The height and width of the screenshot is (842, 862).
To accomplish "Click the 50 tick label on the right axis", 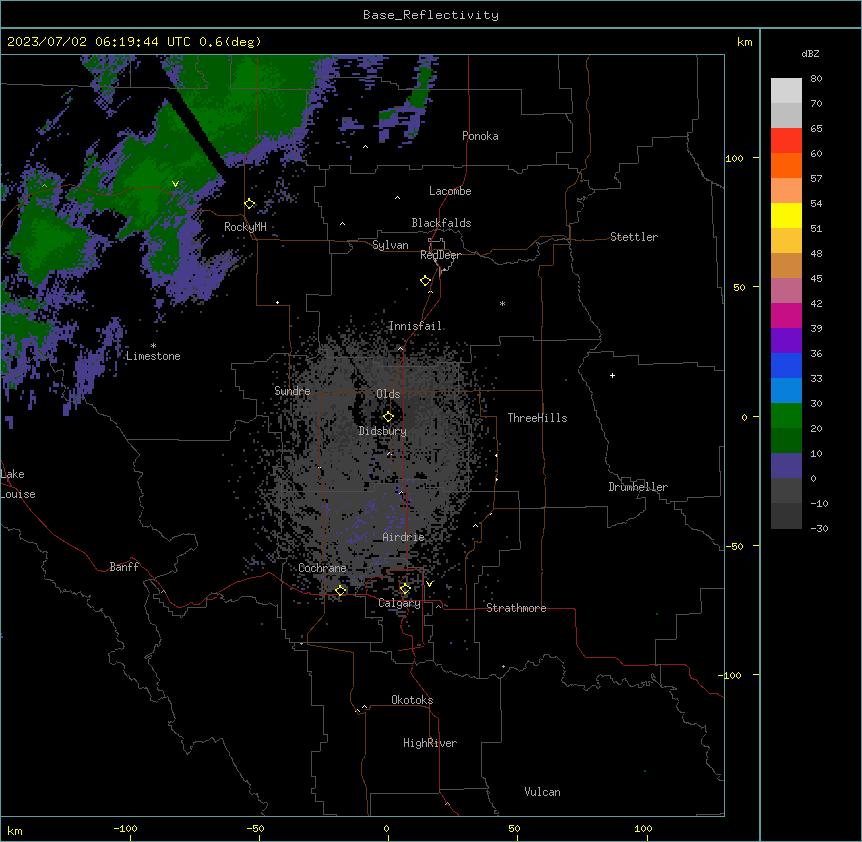I will click(x=739, y=287).
